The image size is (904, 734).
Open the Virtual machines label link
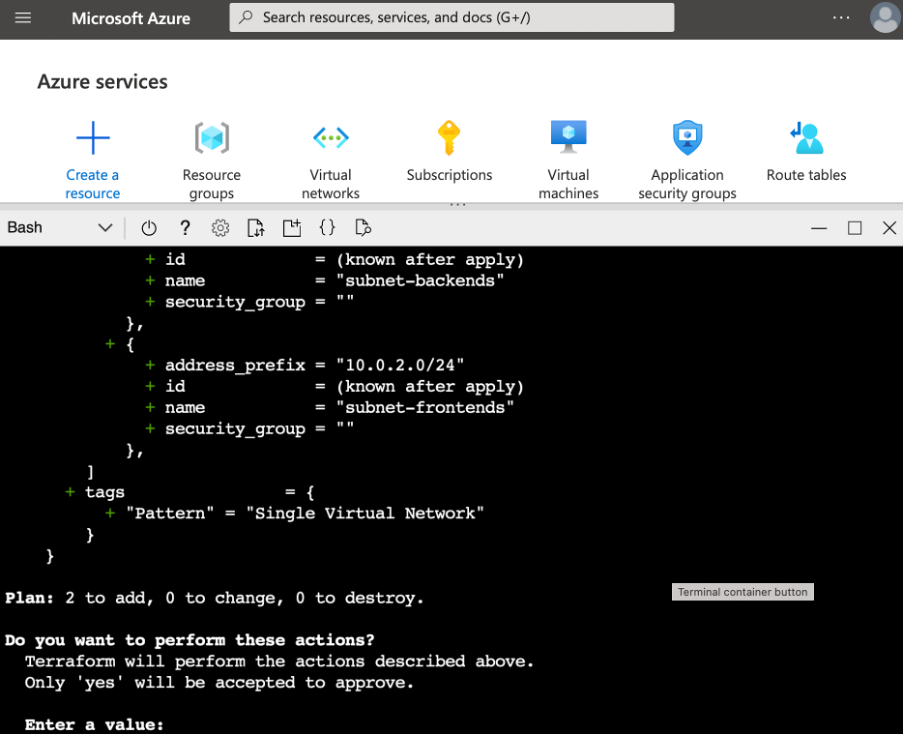568,184
